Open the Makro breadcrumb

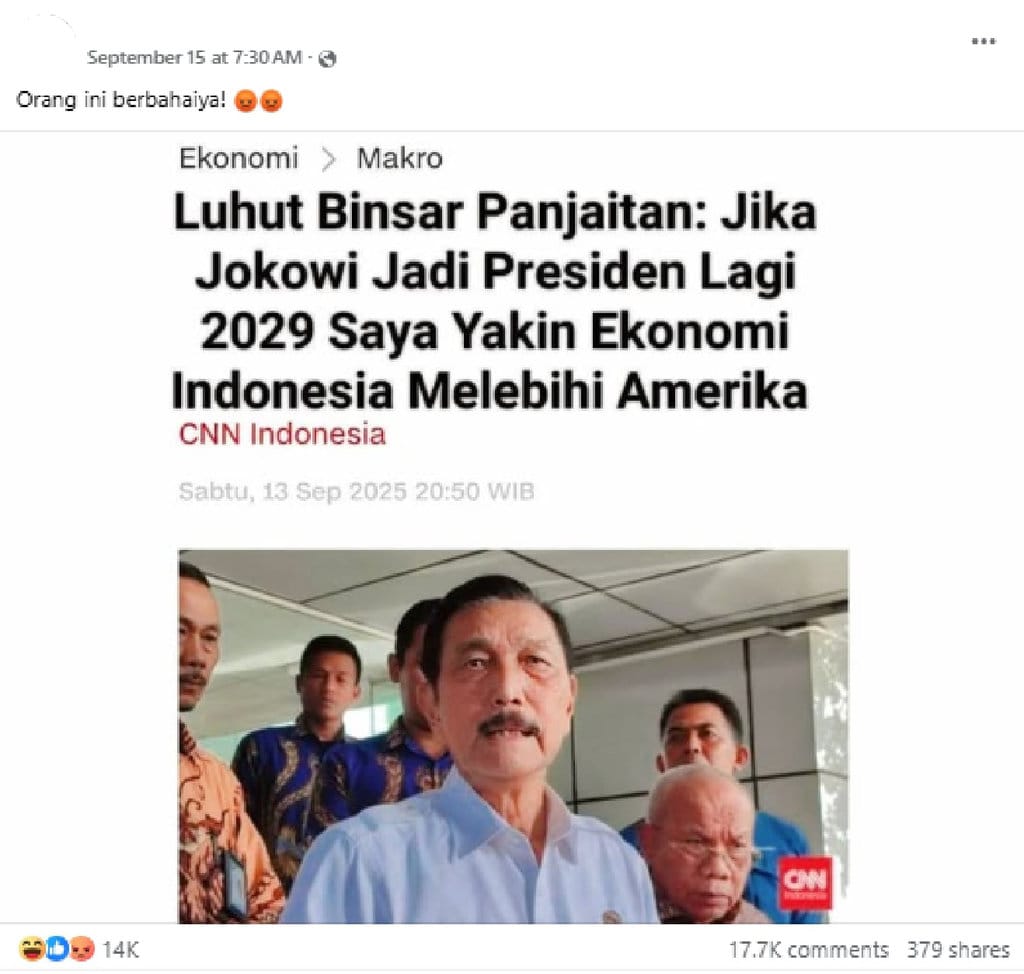[x=400, y=158]
